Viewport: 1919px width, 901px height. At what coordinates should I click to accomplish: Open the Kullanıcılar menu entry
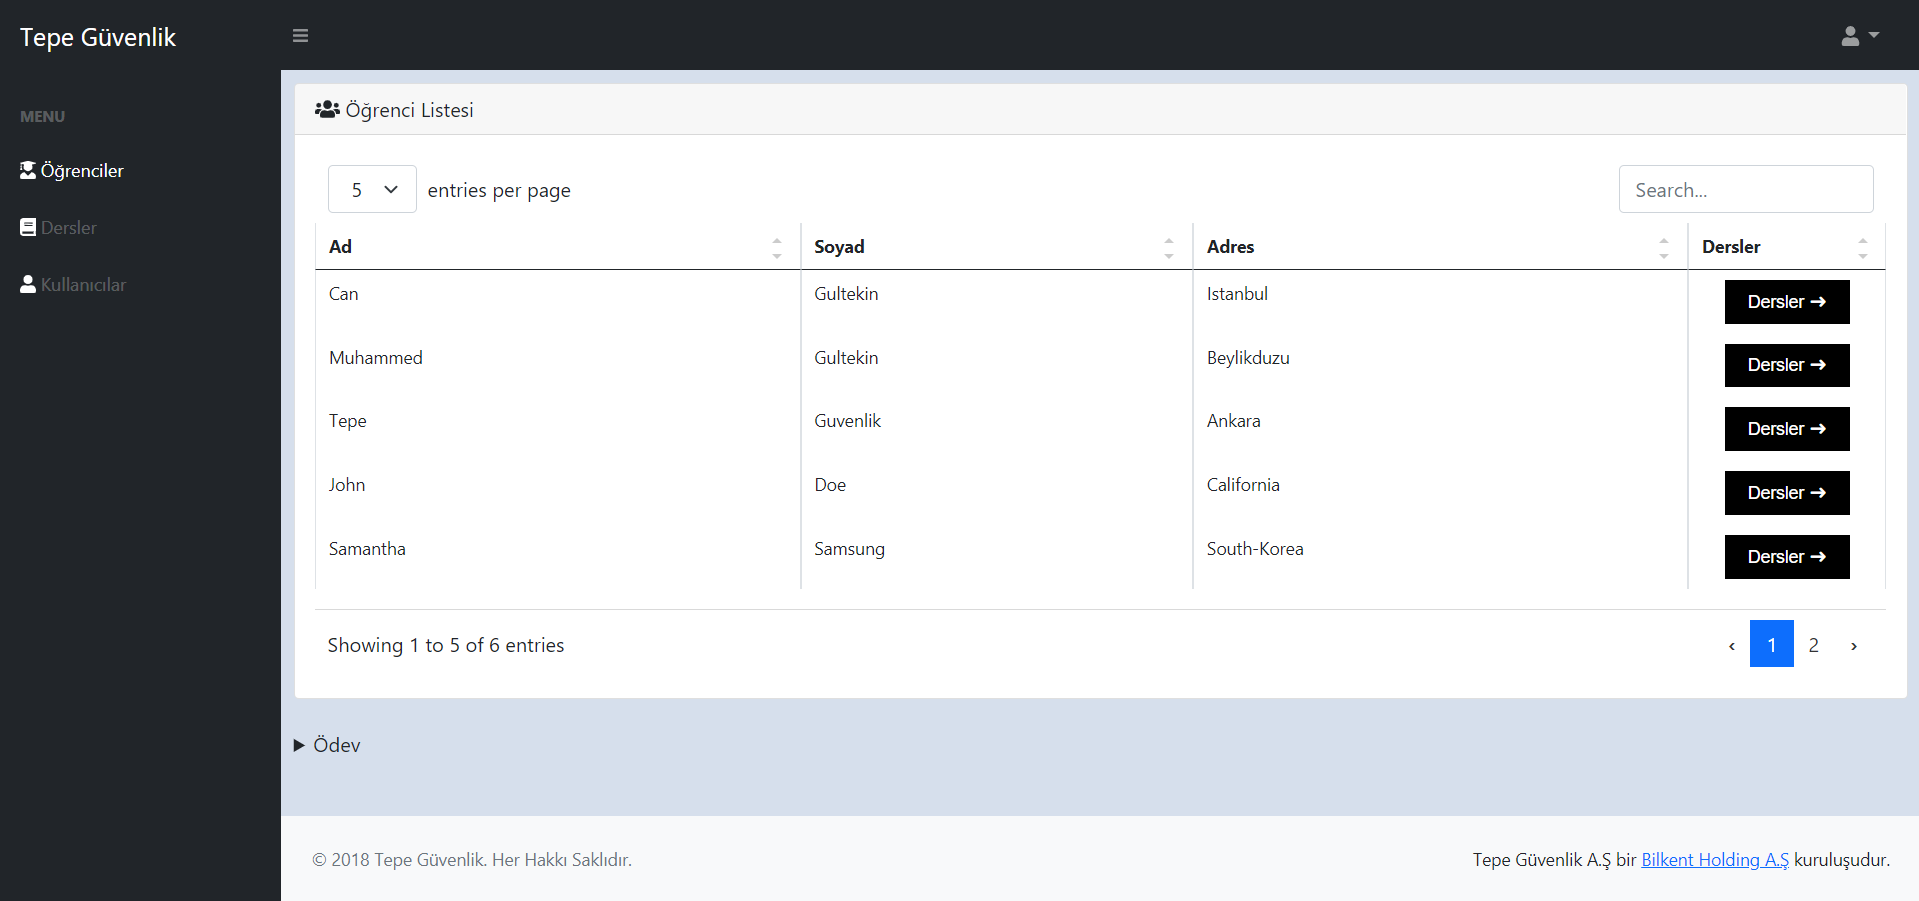(82, 284)
